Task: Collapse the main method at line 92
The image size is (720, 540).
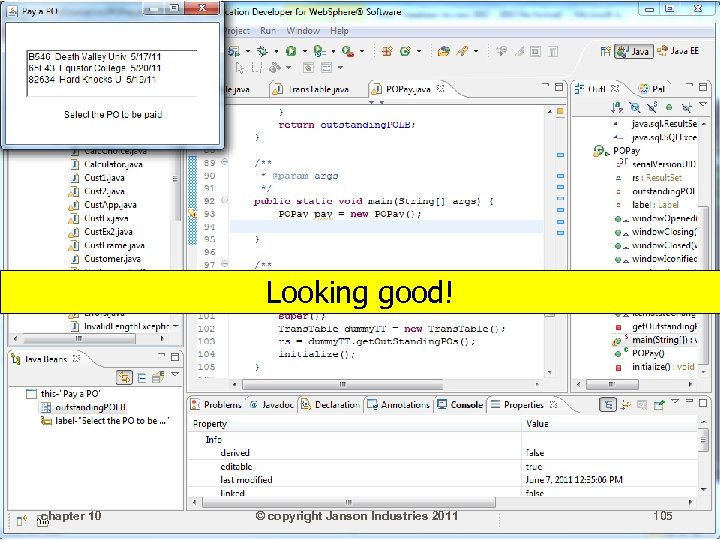Action: point(225,200)
